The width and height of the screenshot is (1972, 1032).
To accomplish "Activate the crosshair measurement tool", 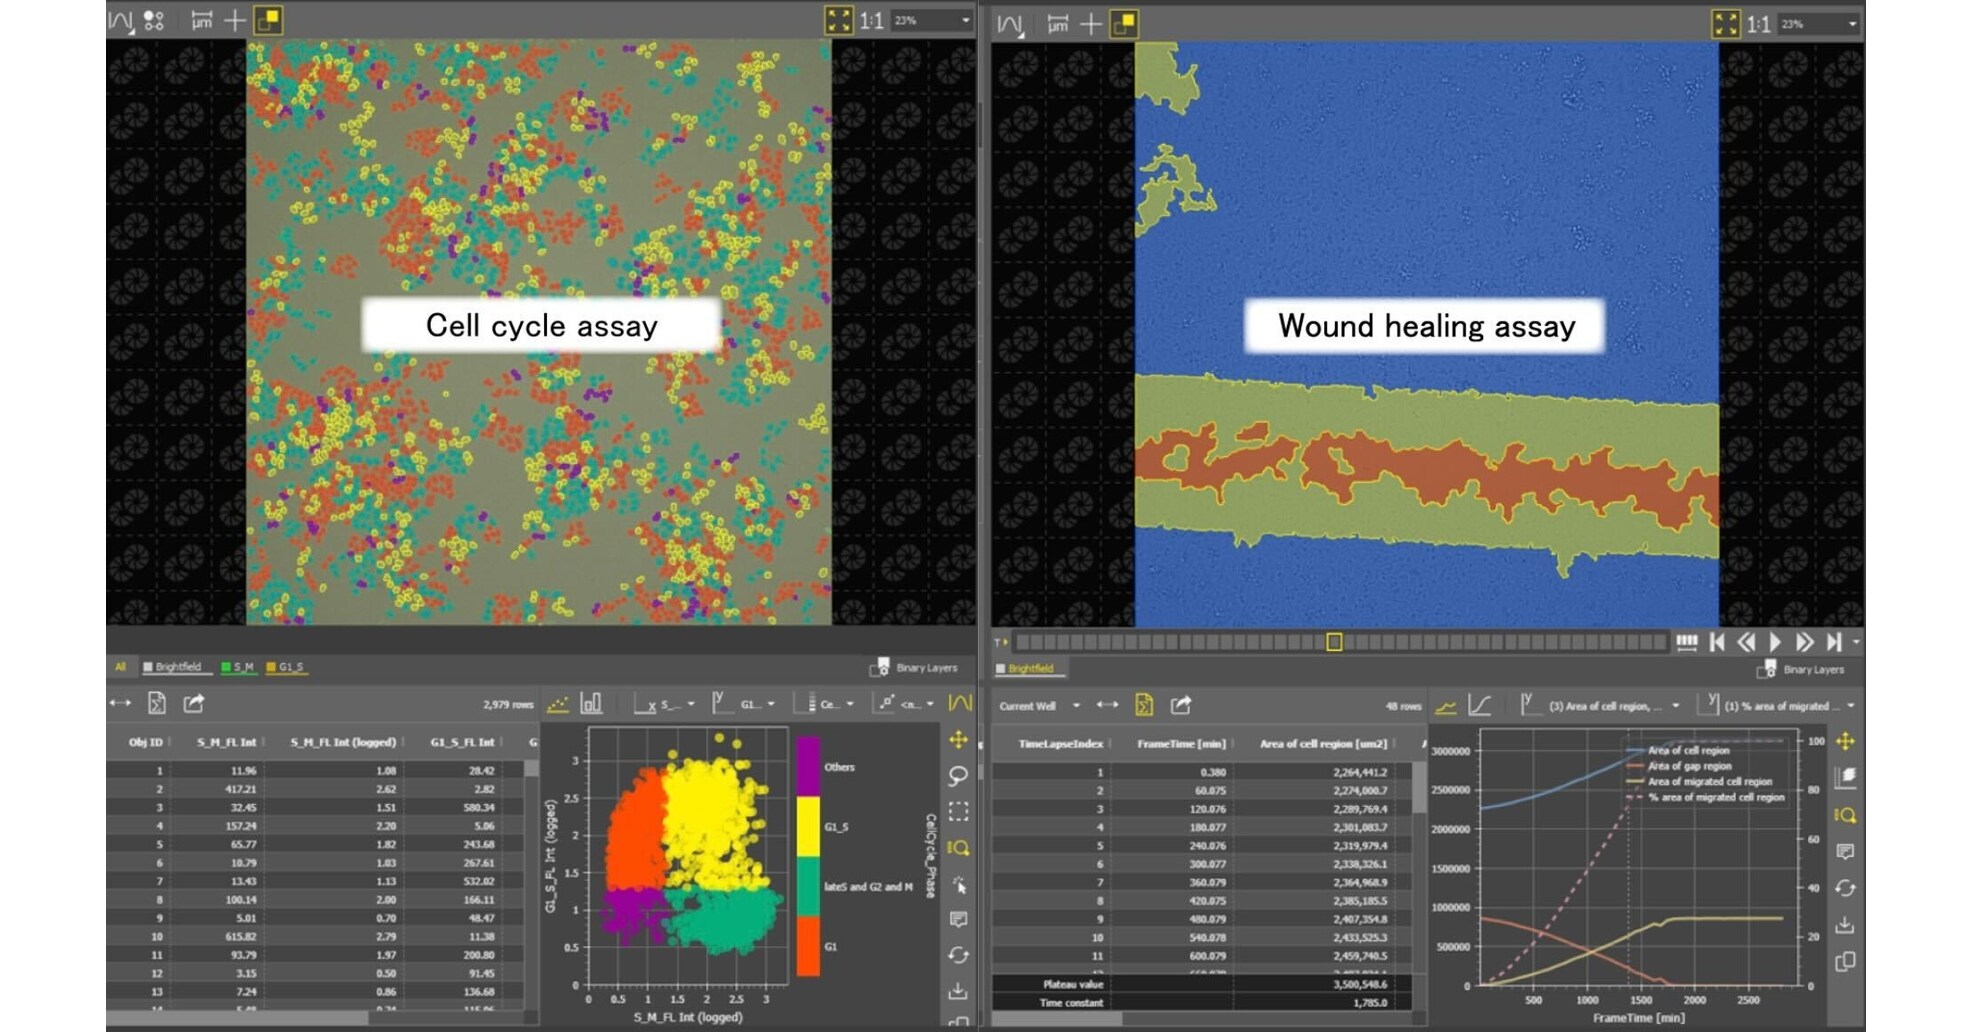I will tap(236, 18).
